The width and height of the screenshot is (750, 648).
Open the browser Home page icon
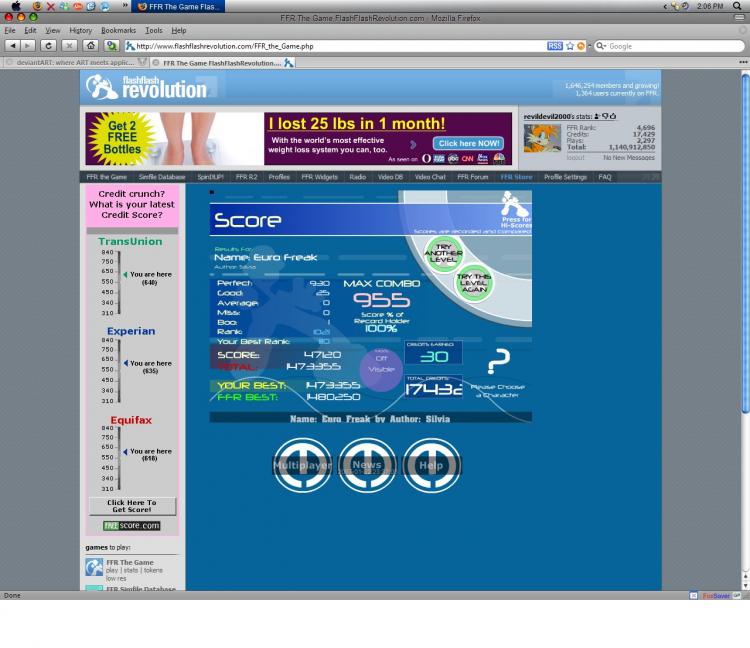click(x=90, y=46)
